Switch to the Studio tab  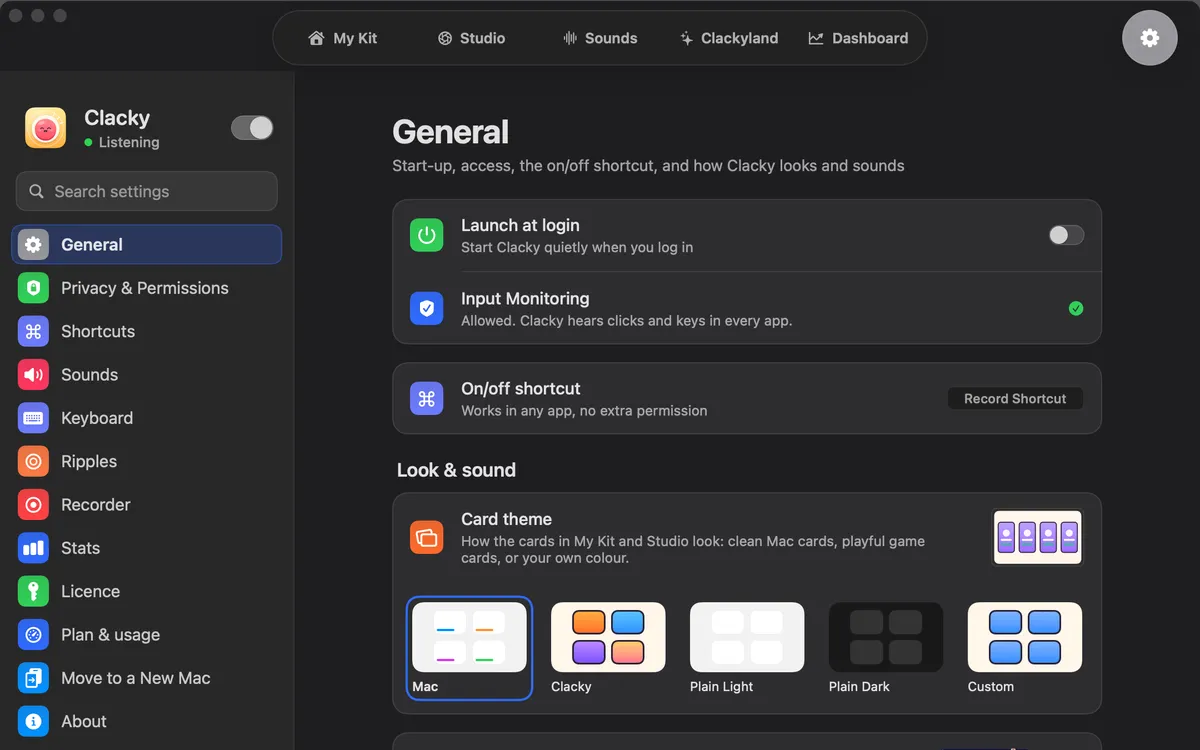[x=471, y=38]
